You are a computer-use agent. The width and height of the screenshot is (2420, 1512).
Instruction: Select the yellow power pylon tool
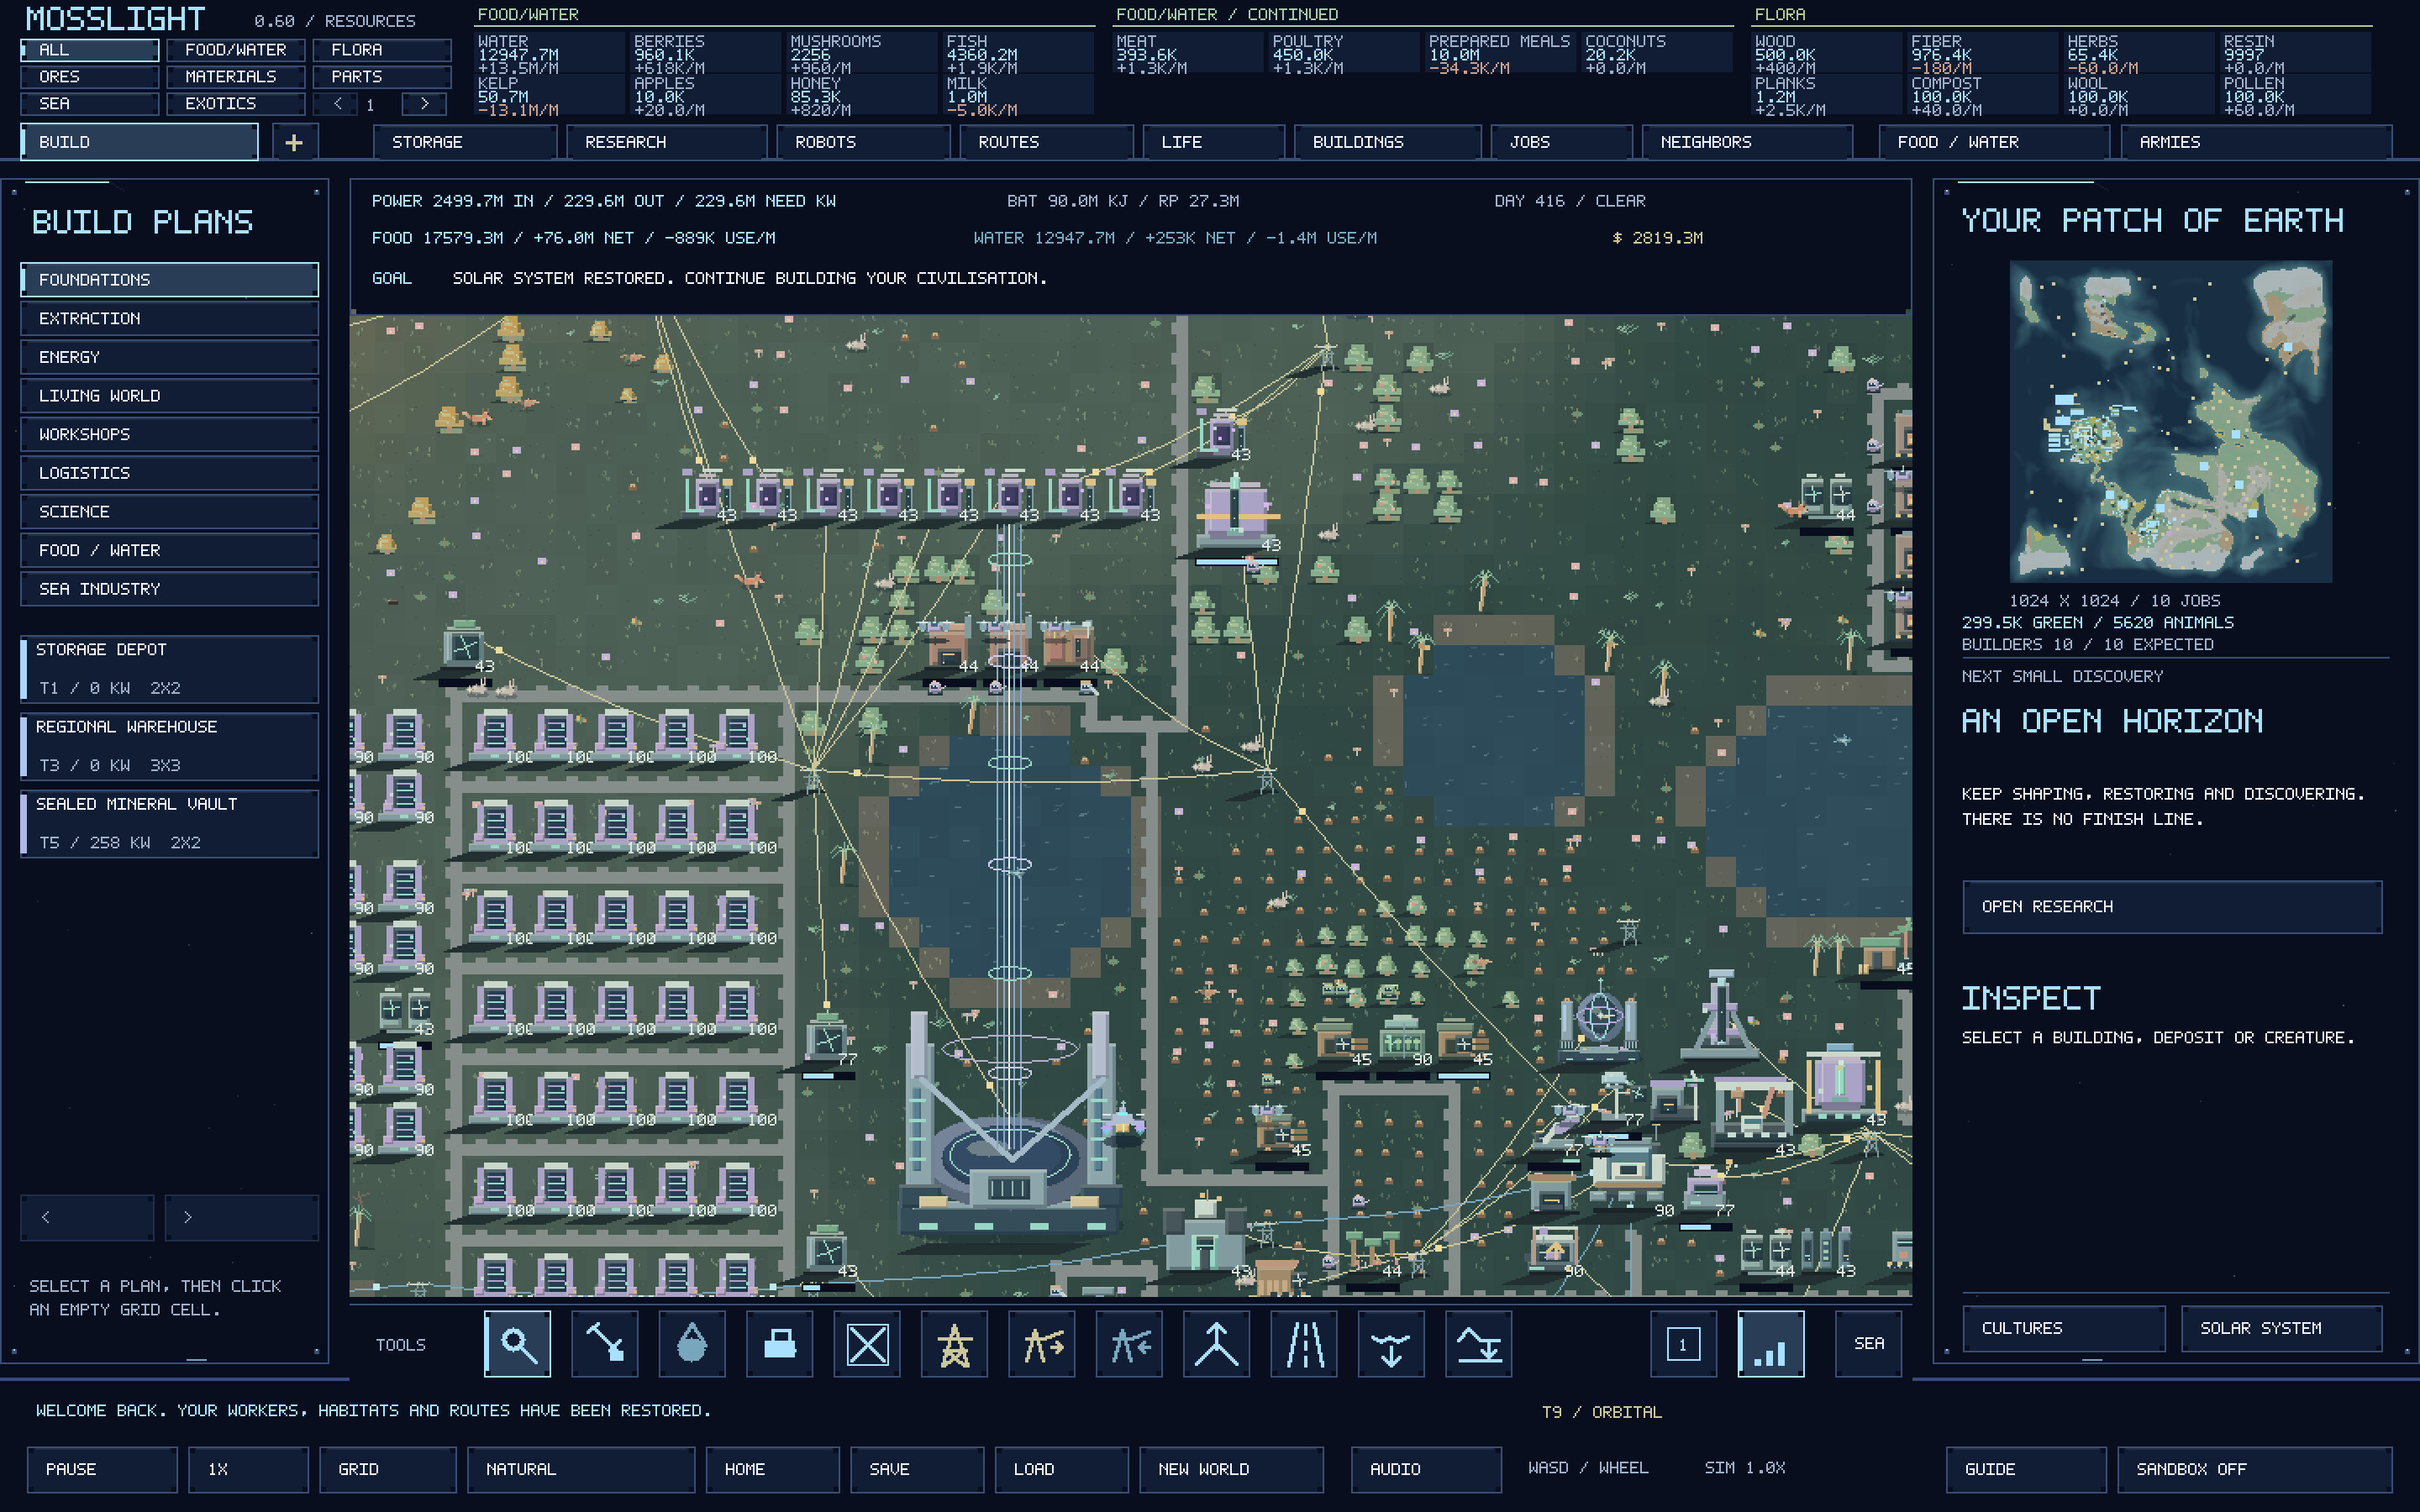click(x=955, y=1344)
